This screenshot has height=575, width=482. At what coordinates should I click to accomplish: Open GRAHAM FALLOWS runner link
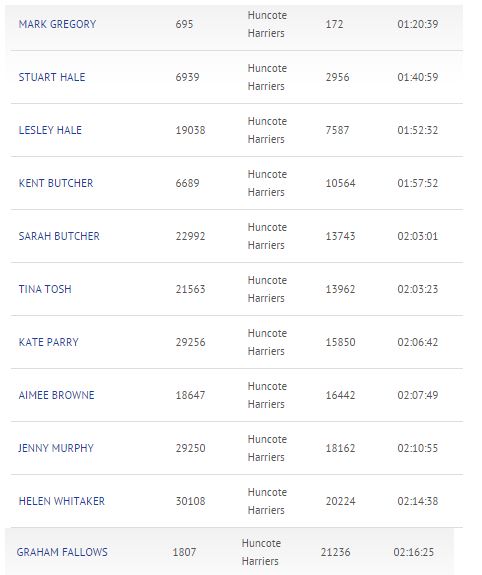point(62,552)
